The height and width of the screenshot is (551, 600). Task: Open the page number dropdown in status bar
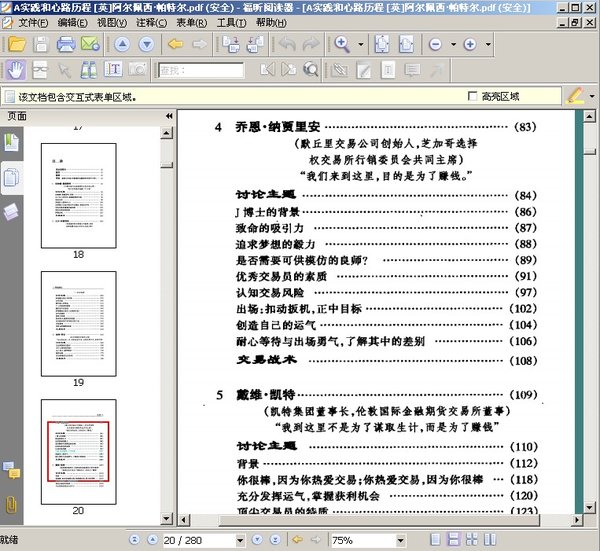coord(240,541)
